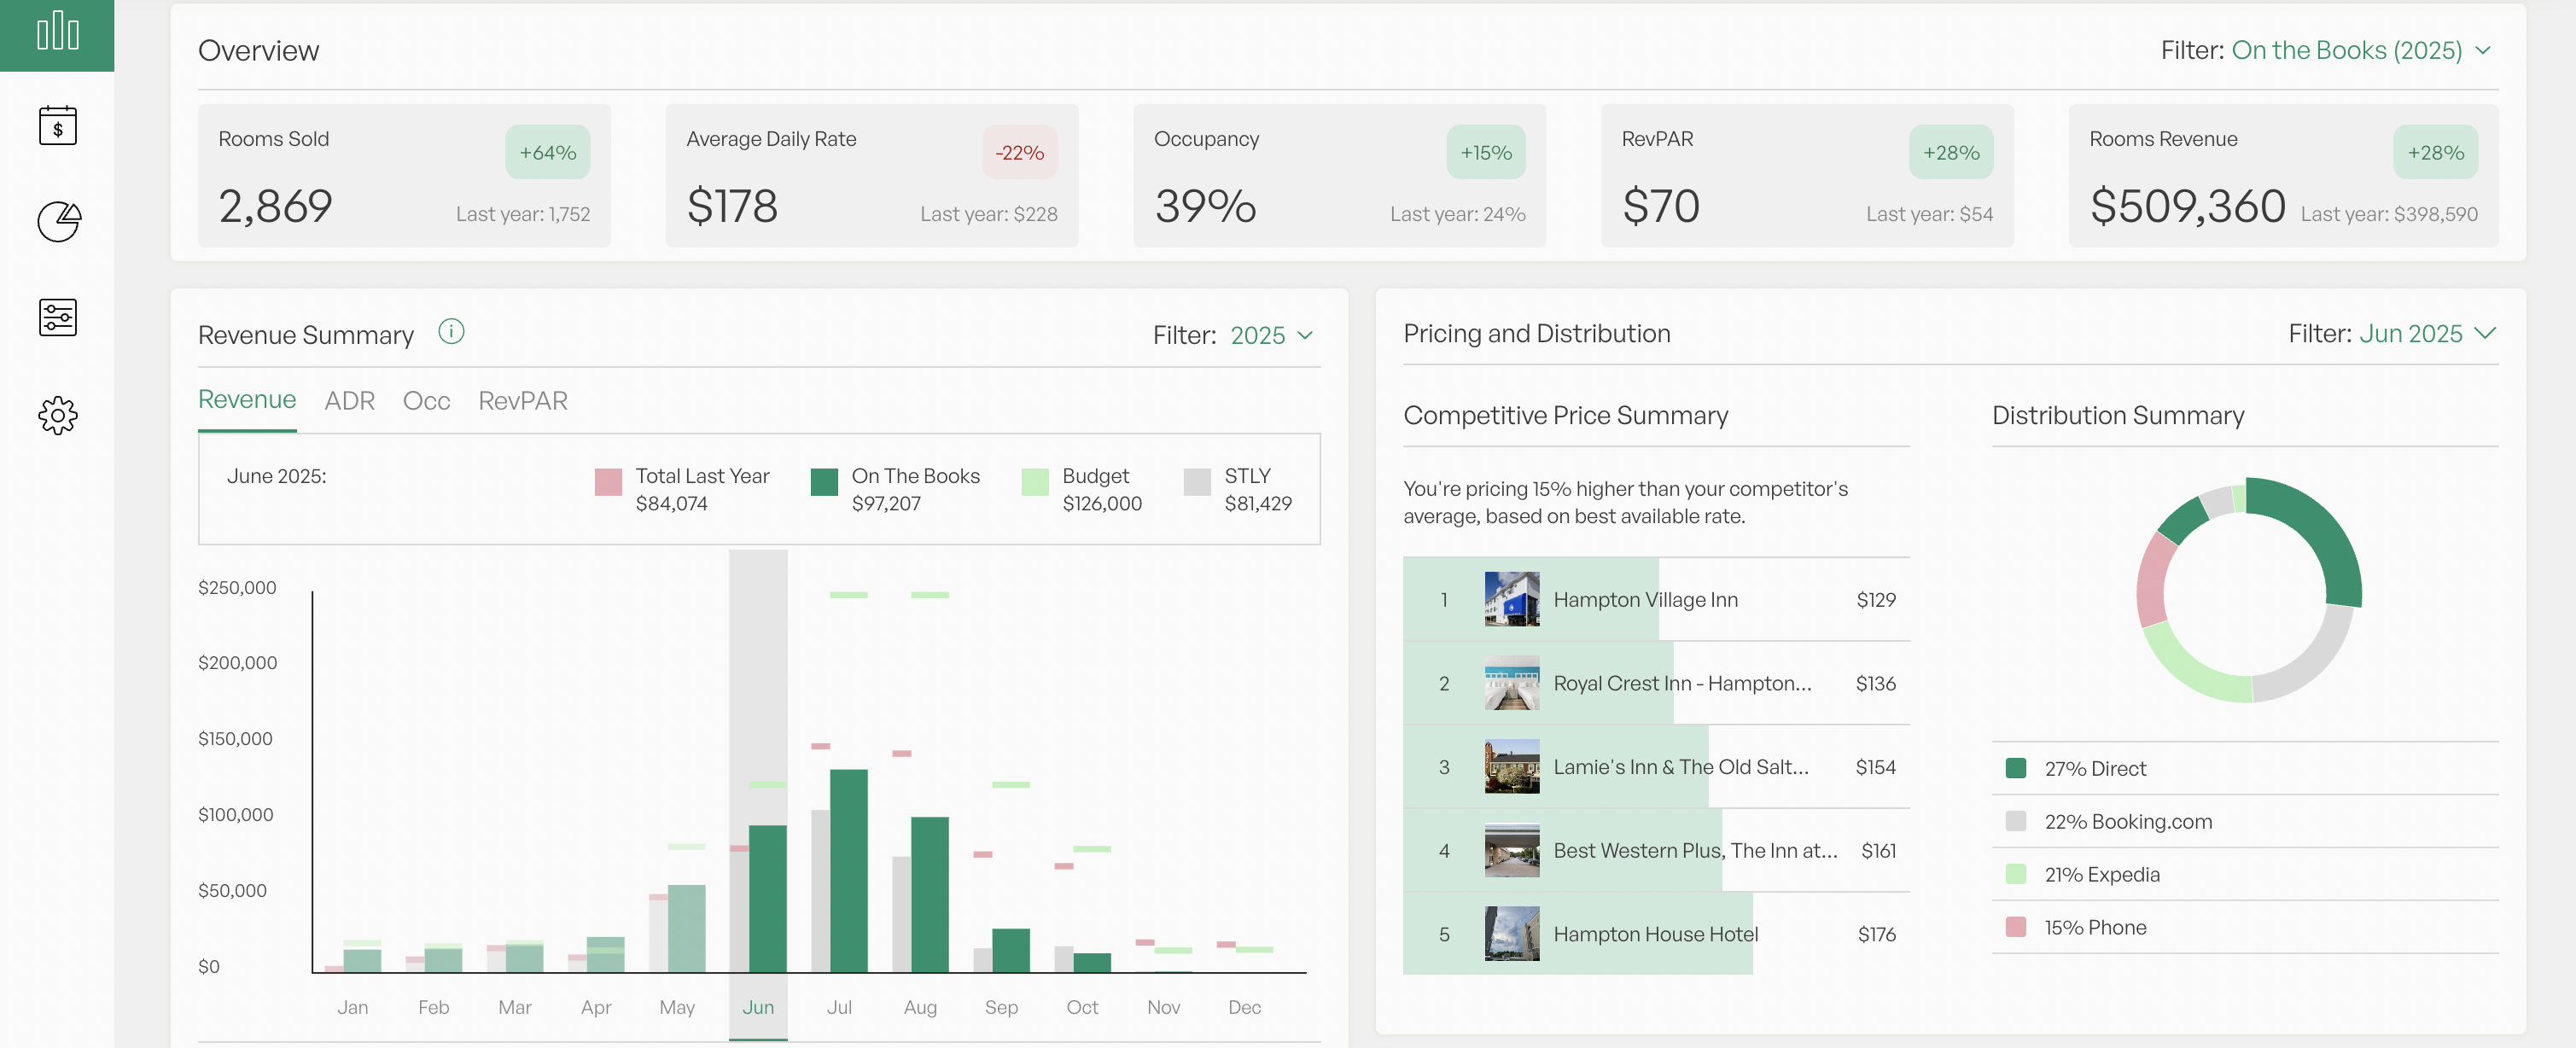Toggle the Total Last Year legend swatch
Viewport: 2576px width, 1048px height.
pos(608,482)
